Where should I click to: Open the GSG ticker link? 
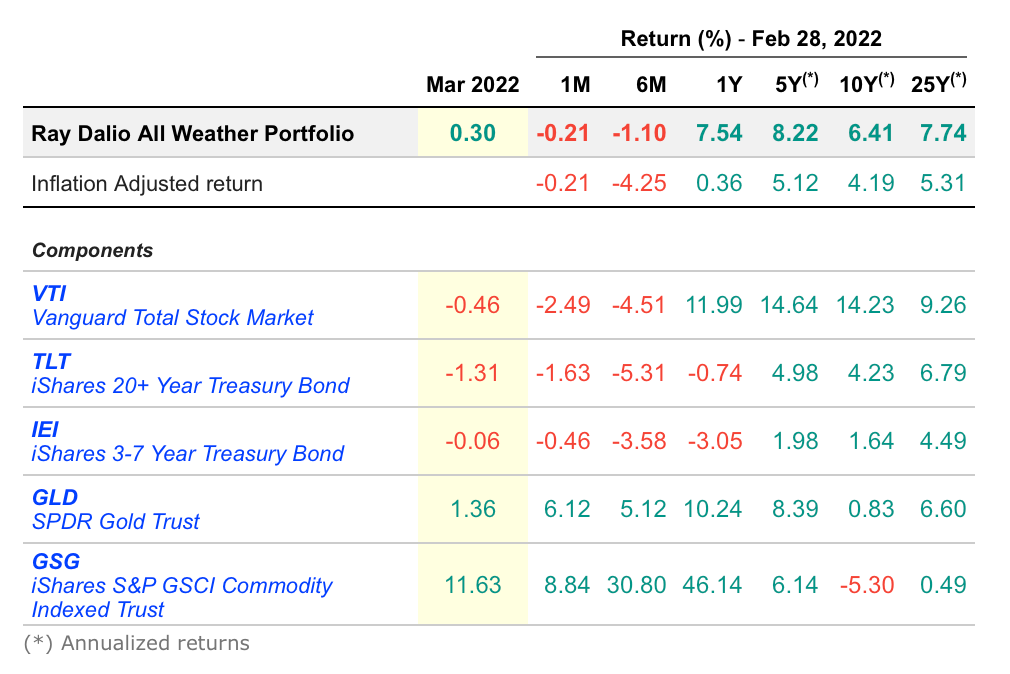click(x=56, y=561)
